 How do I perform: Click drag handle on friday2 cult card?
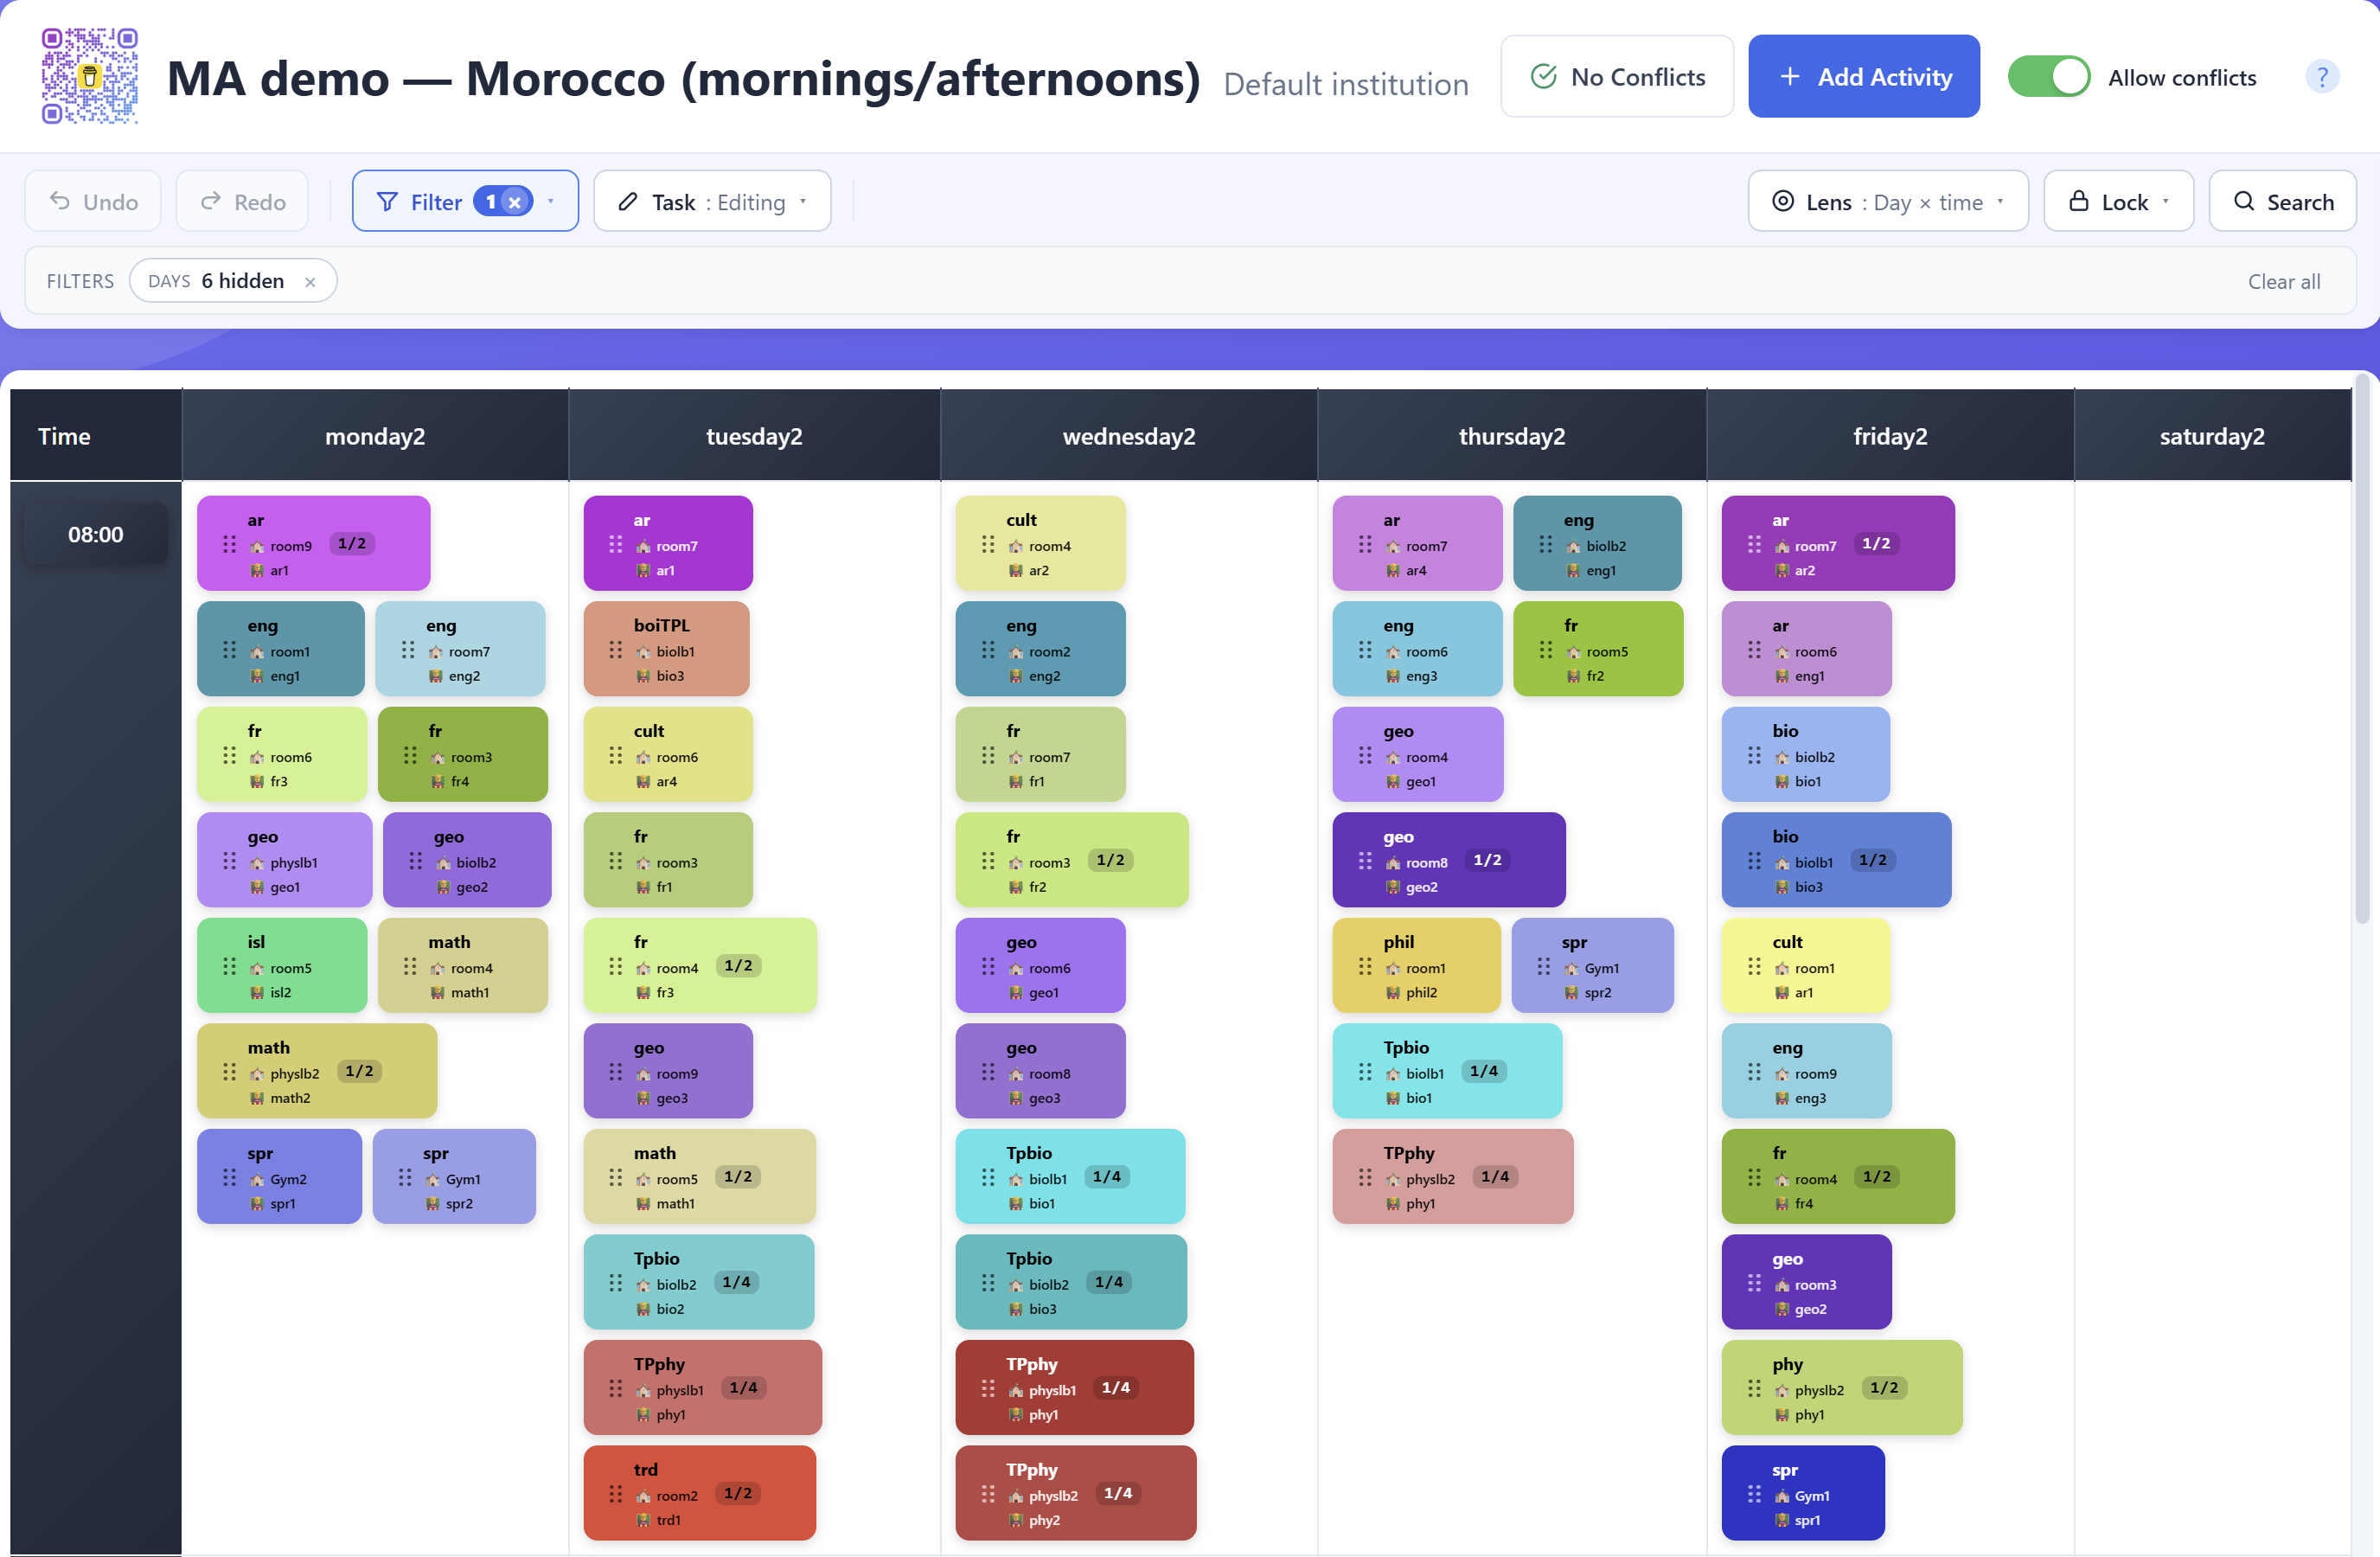[1754, 966]
